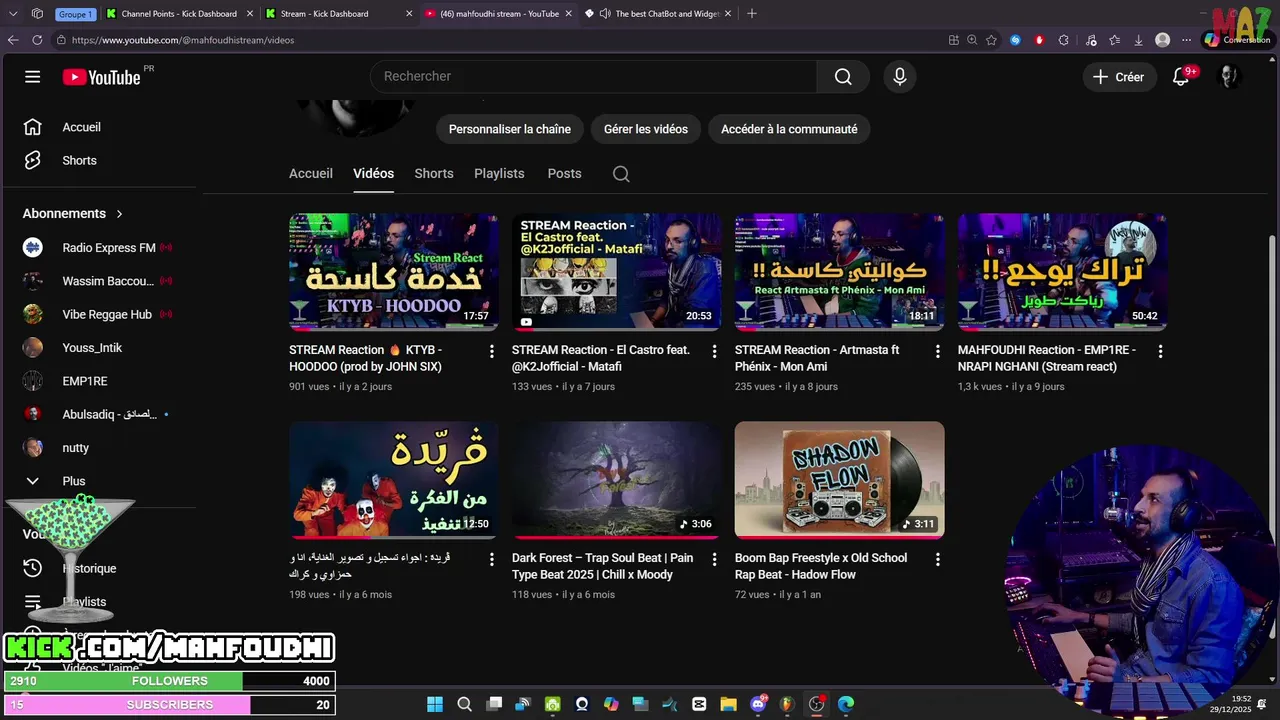
Task: Open more options for Dark Forest video
Action: 714,559
